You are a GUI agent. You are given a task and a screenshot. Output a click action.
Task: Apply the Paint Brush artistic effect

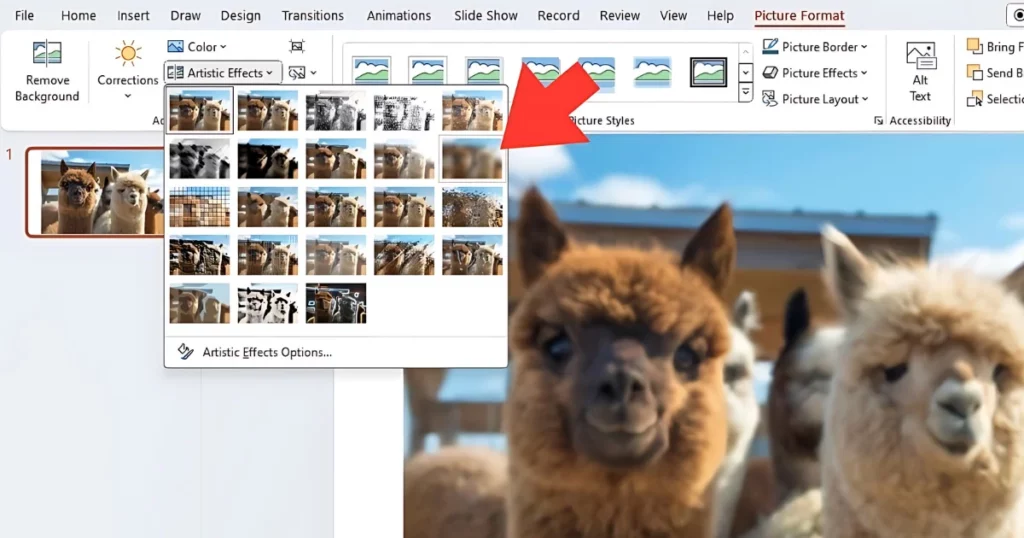(336, 159)
